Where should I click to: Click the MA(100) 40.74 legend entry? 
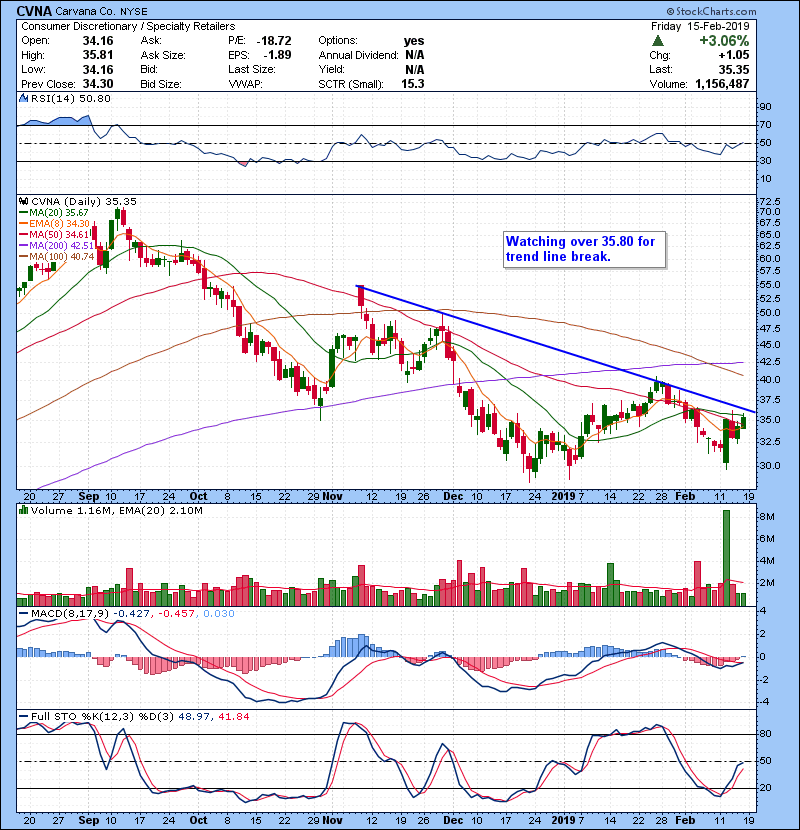click(x=57, y=256)
